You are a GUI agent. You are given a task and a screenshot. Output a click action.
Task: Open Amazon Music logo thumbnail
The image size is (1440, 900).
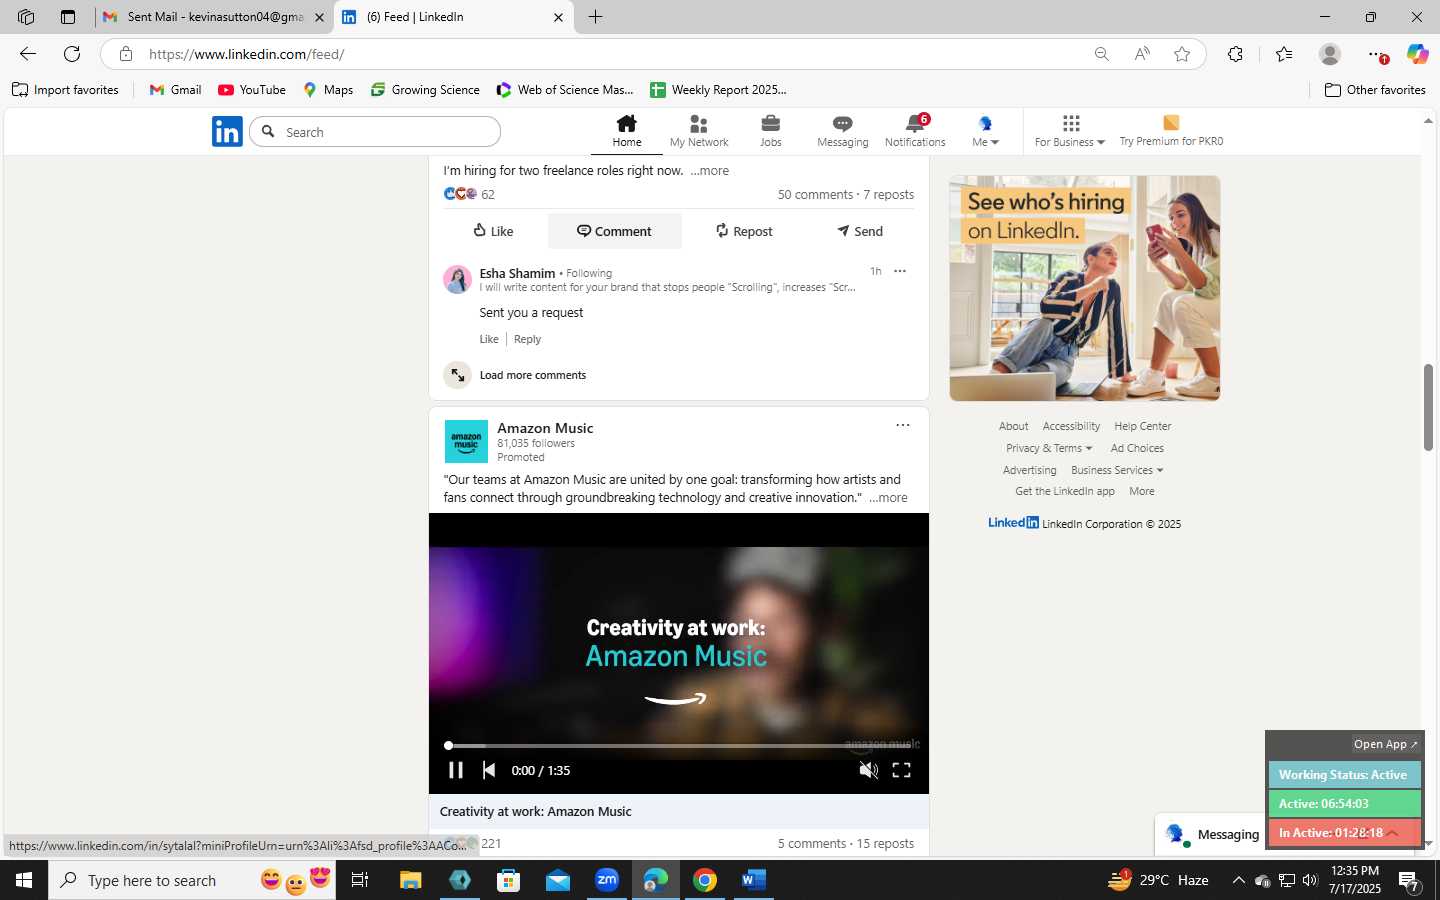(466, 441)
